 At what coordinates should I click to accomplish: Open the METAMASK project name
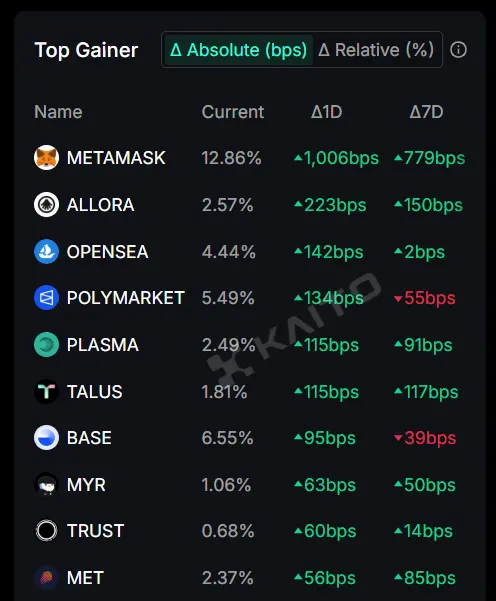116,158
